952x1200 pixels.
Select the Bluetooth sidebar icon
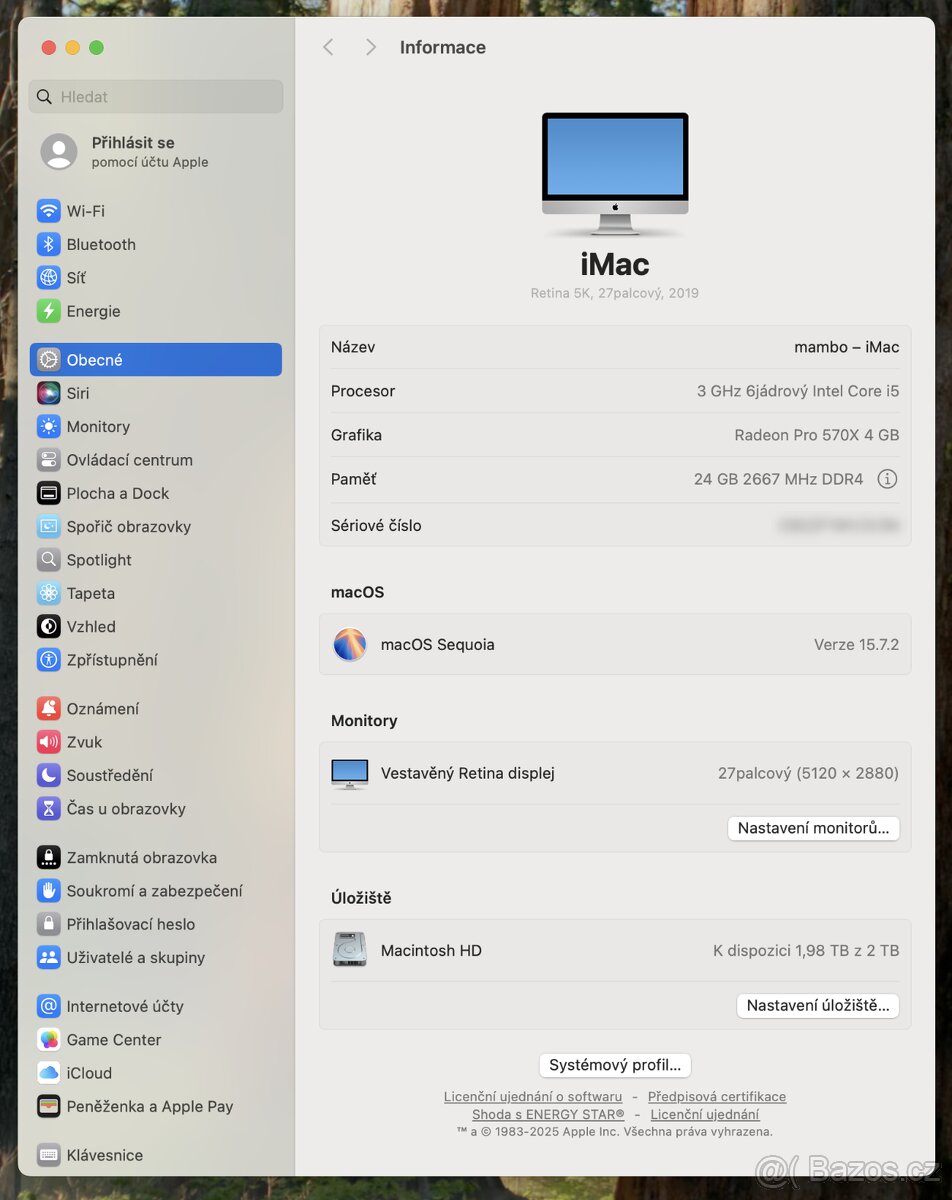click(x=48, y=244)
